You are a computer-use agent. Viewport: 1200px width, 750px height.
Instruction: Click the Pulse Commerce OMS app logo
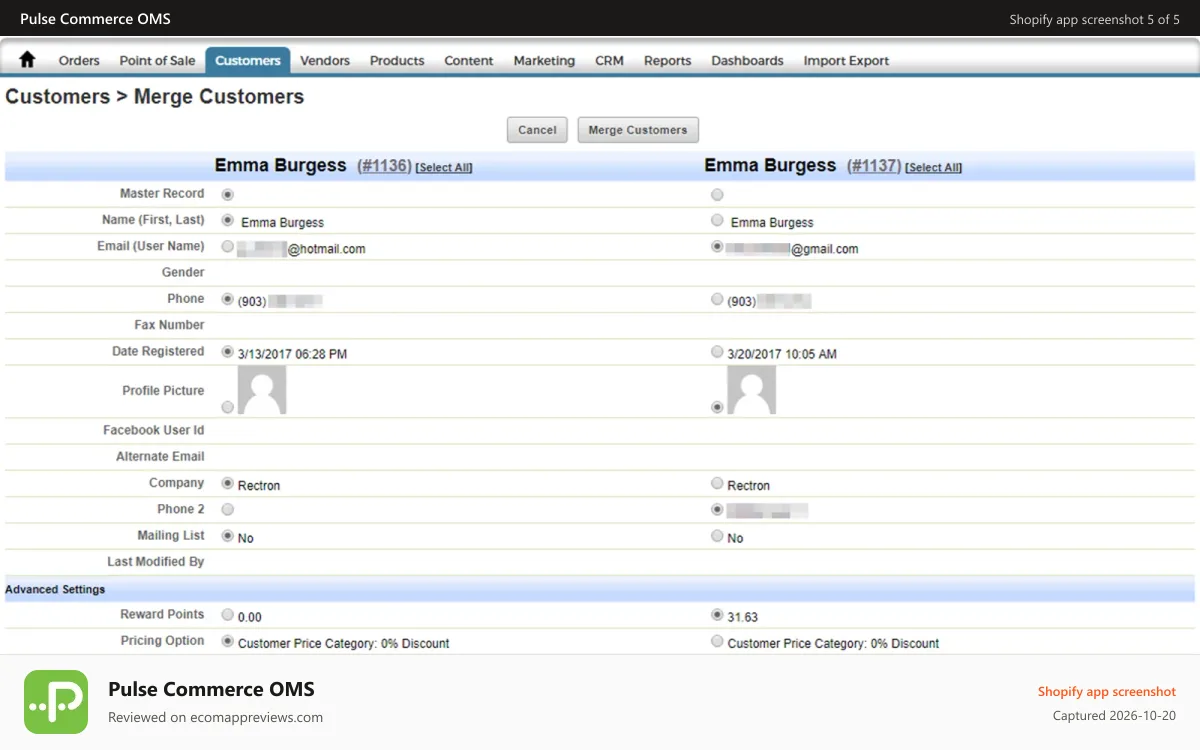(x=56, y=702)
